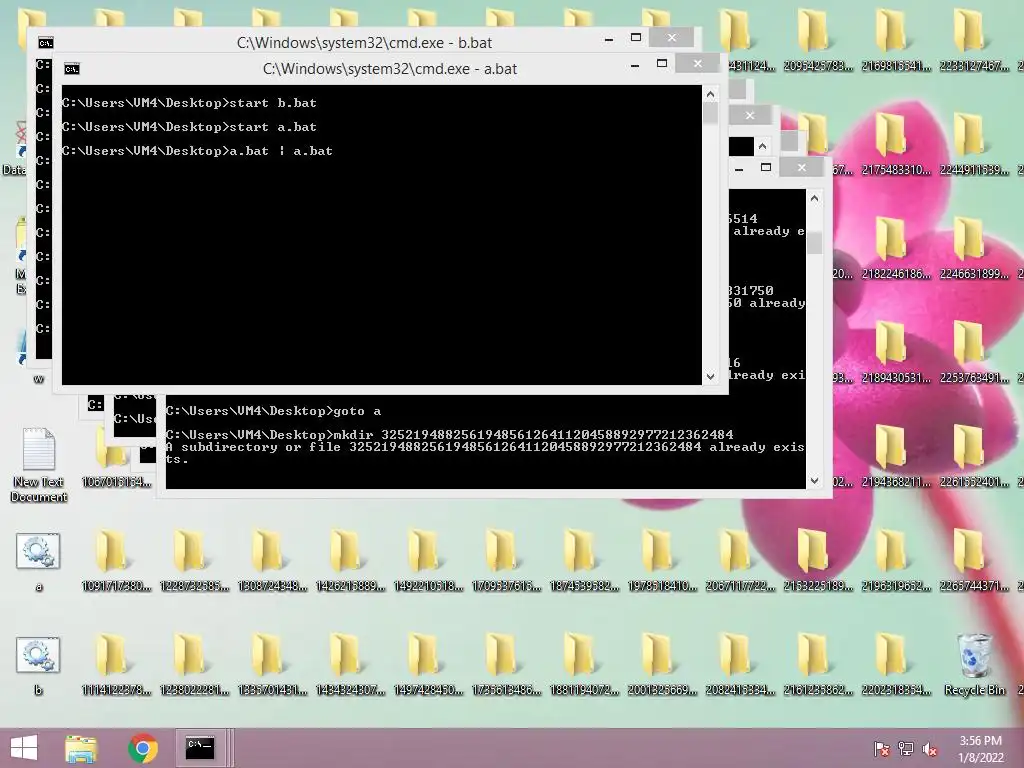Select folder starting with 1978518410

tap(662, 562)
